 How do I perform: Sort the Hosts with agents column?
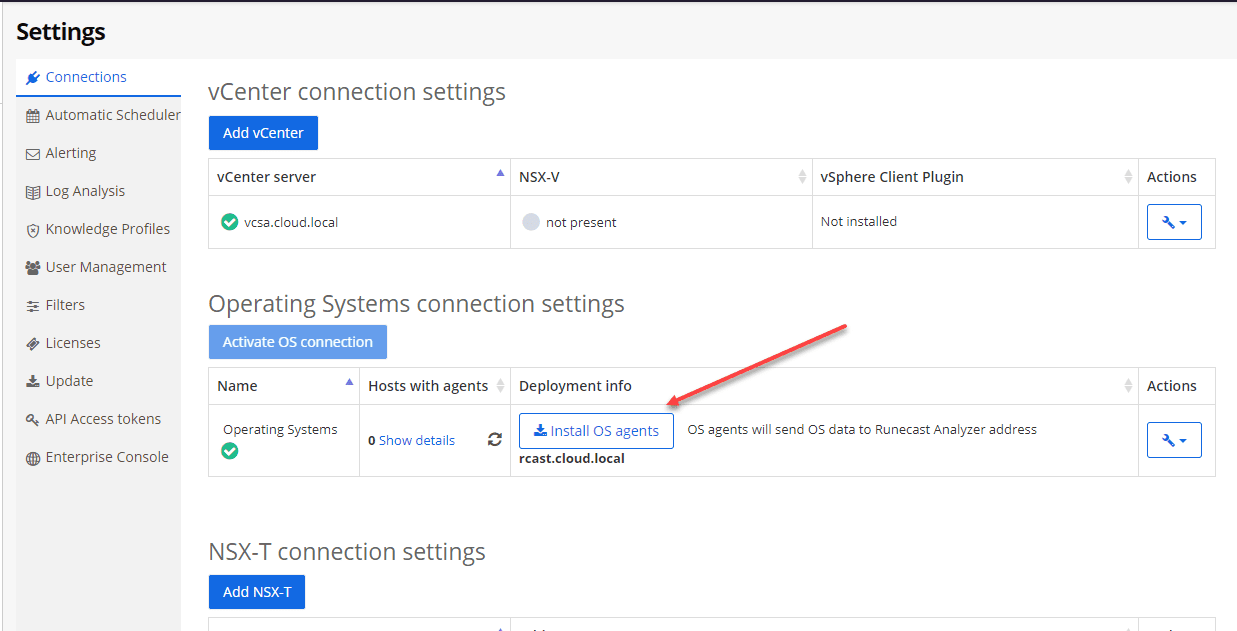500,386
